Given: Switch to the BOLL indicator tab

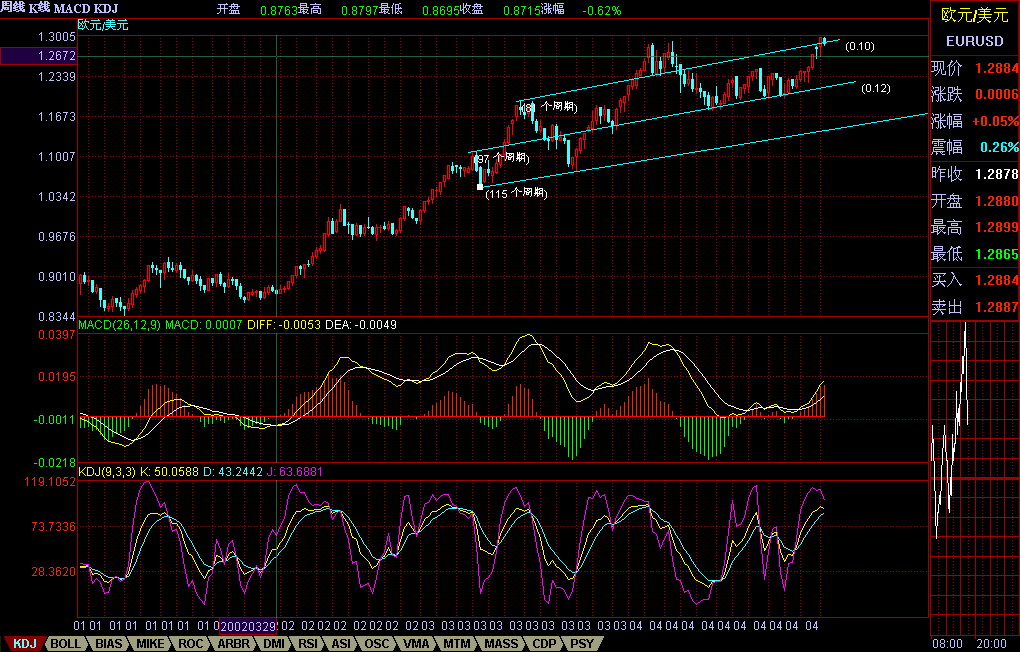Looking at the screenshot, I should [x=66, y=644].
